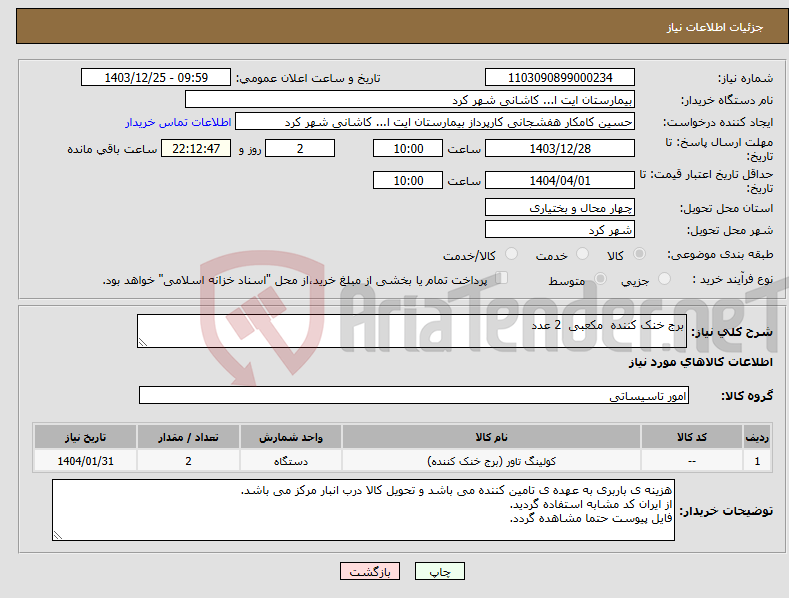The height and width of the screenshot is (598, 789).
Task: Click resize handle of شرح کلی نیاز box
Action: tap(143, 342)
